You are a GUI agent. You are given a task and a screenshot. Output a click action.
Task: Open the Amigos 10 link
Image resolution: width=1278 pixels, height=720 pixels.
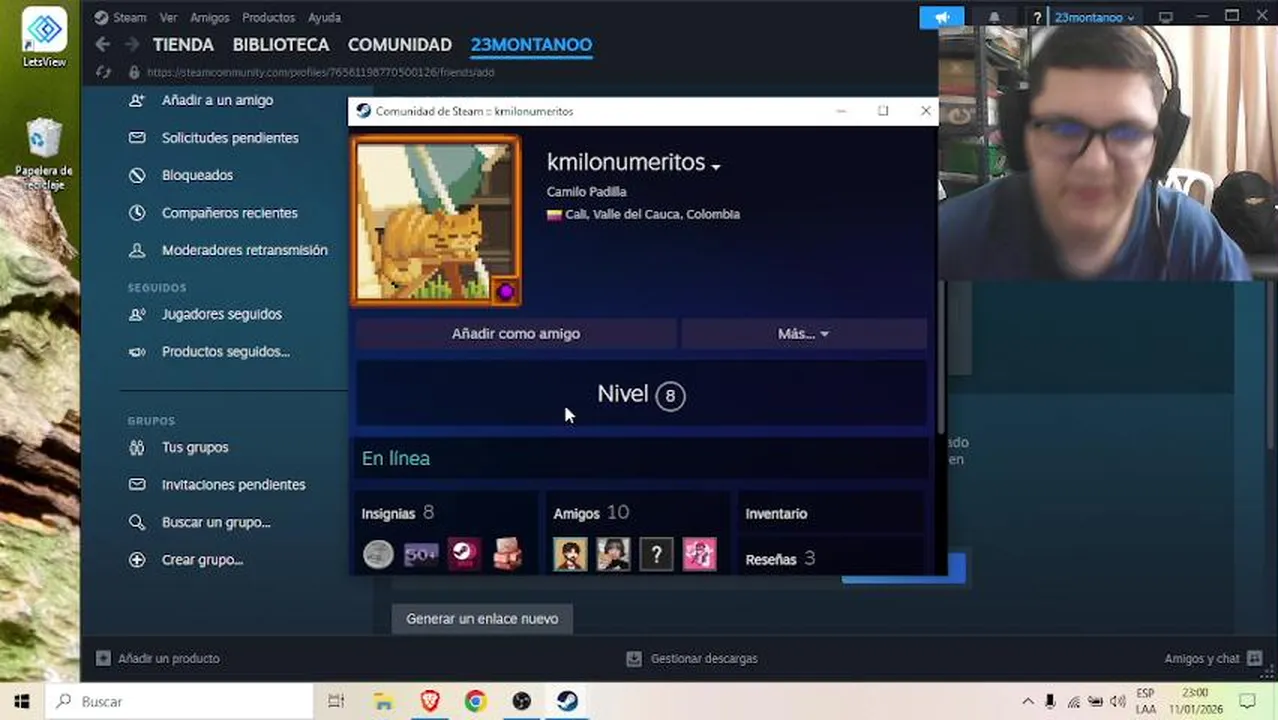(x=591, y=513)
